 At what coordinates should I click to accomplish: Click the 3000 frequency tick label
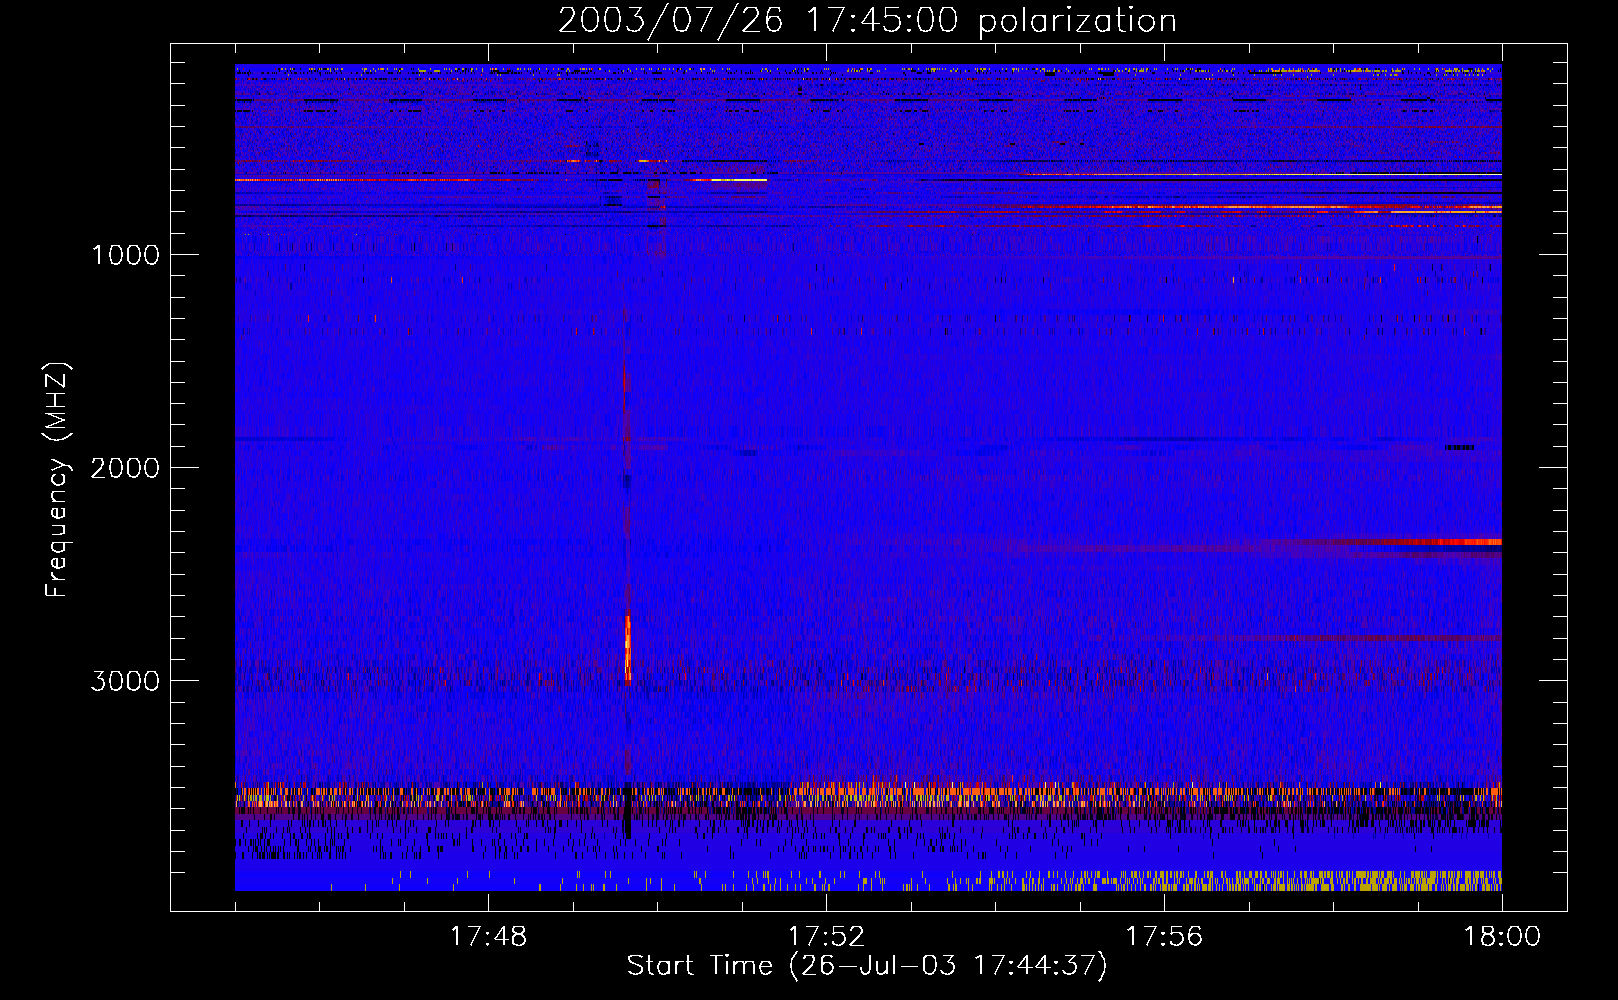click(x=125, y=681)
